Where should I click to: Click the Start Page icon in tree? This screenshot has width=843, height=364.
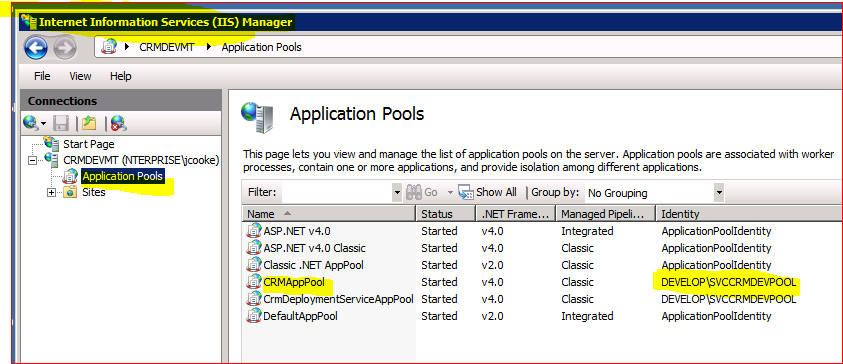52,144
